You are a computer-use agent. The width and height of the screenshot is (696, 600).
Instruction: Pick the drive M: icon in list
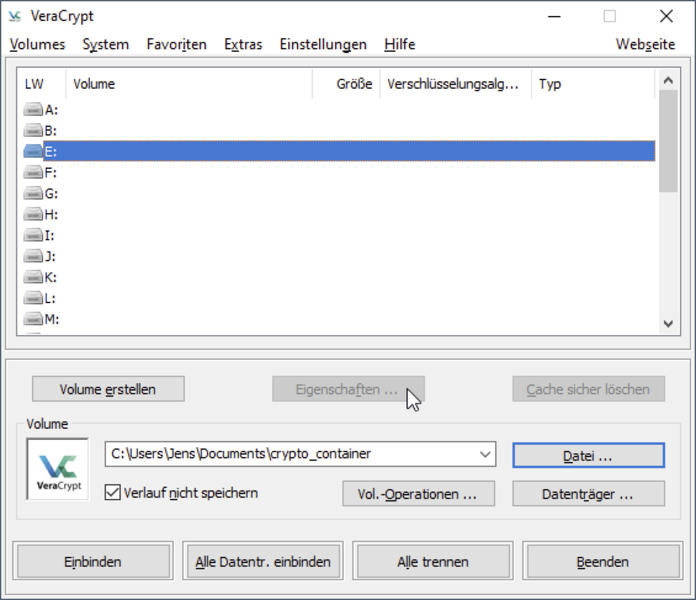33,319
